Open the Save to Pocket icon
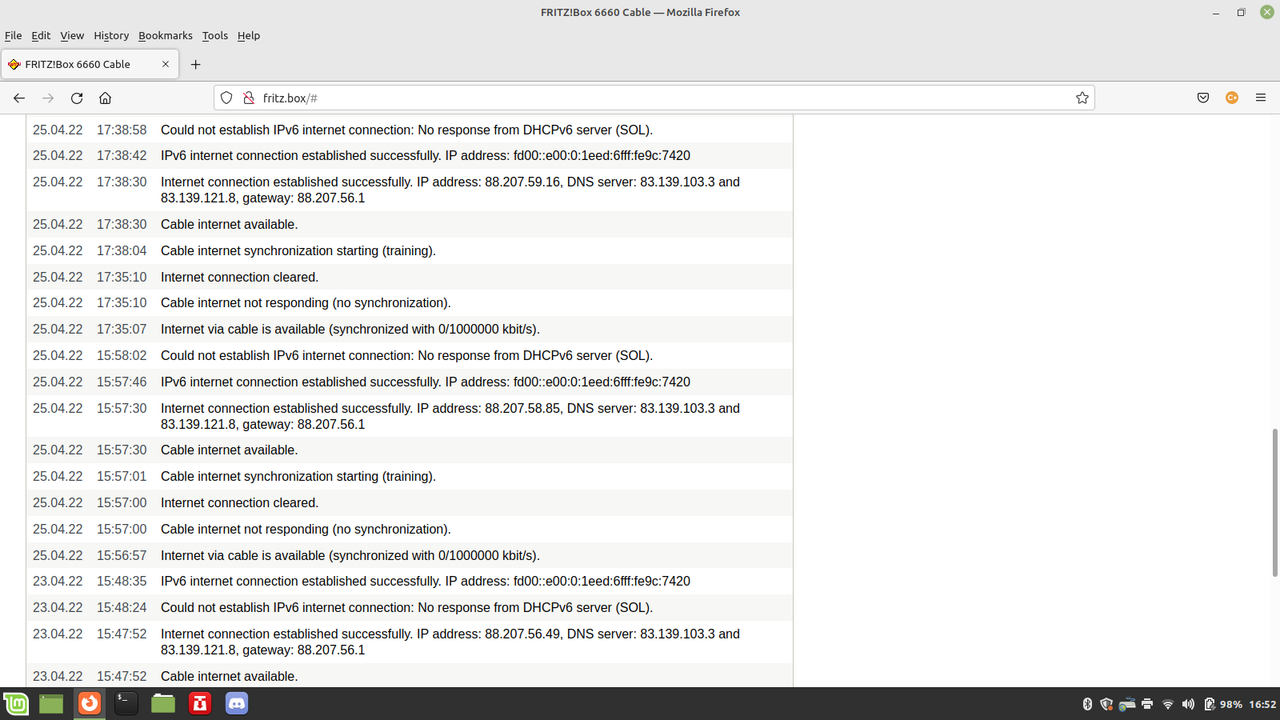1280x720 pixels. 1204,98
